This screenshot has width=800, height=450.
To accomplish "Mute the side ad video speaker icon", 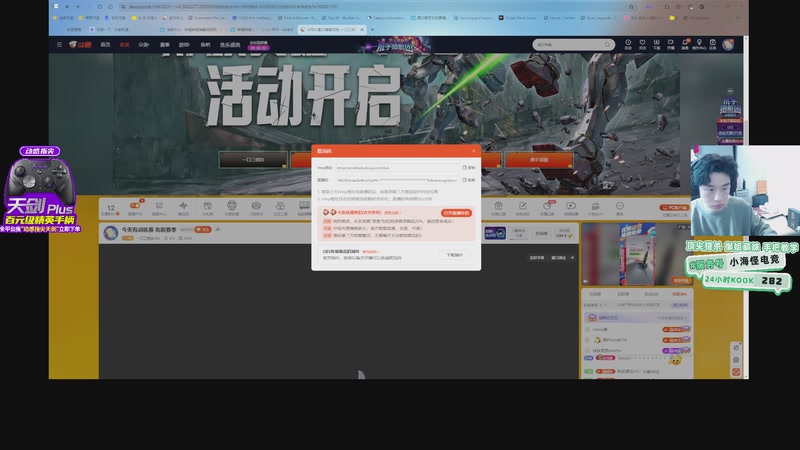I will click(x=586, y=281).
